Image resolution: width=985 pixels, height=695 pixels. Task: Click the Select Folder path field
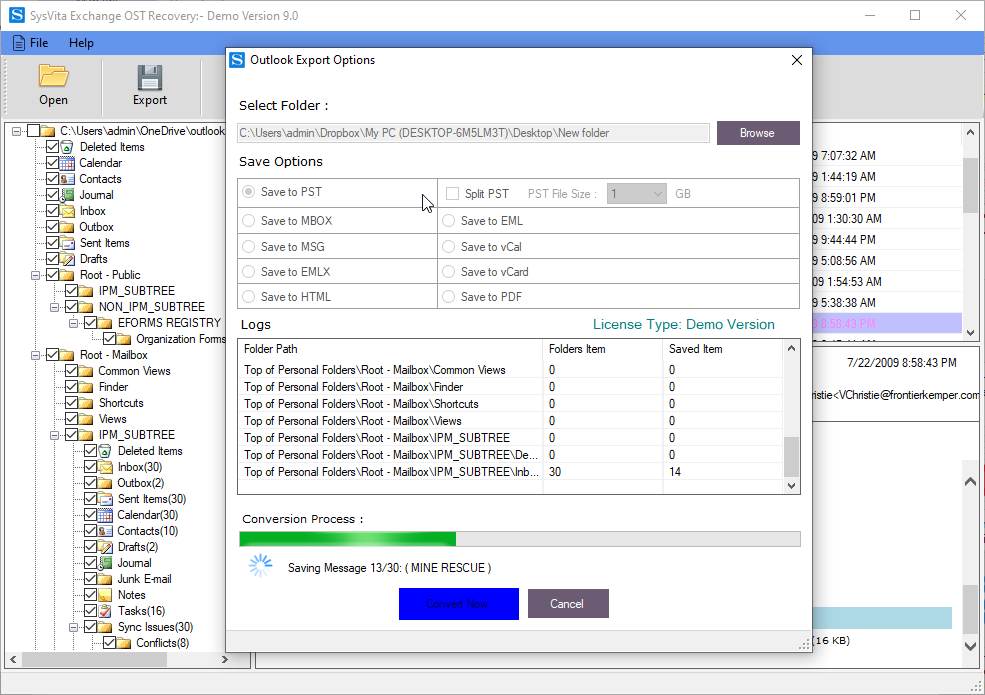(473, 133)
